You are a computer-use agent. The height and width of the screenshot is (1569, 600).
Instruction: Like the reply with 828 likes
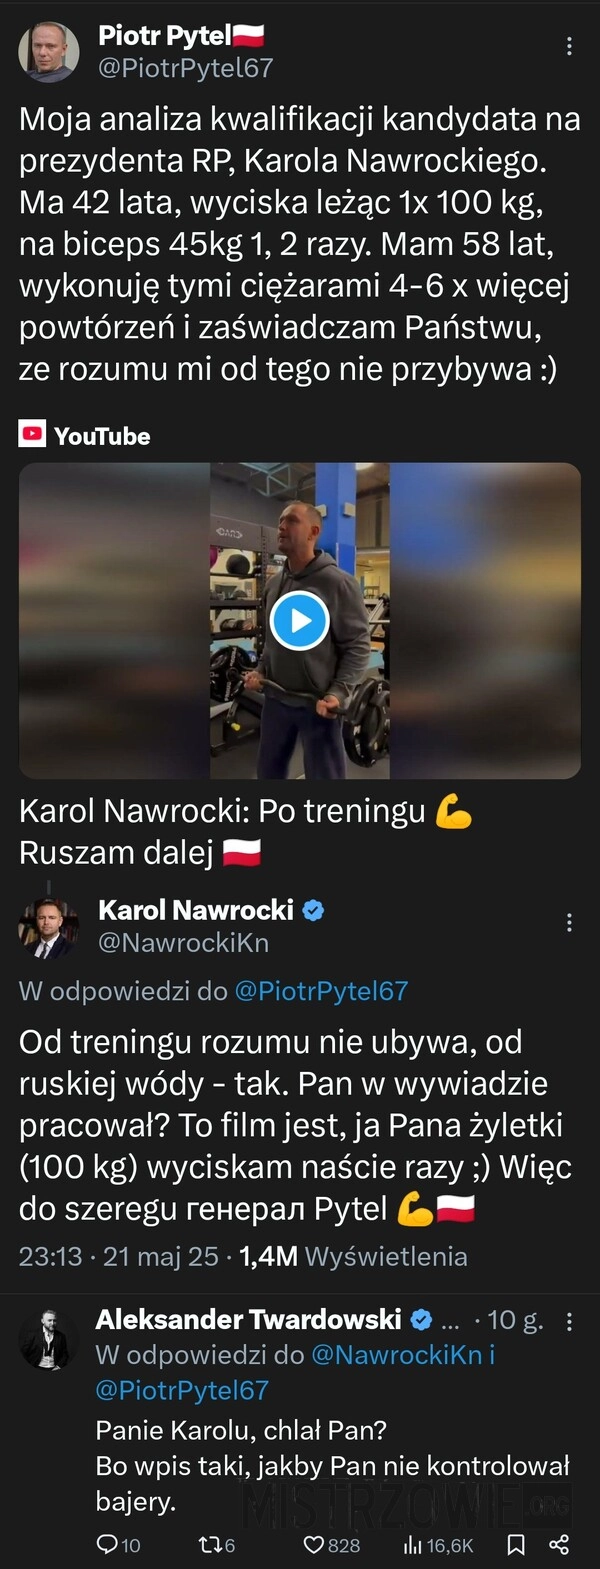pos(332,1545)
